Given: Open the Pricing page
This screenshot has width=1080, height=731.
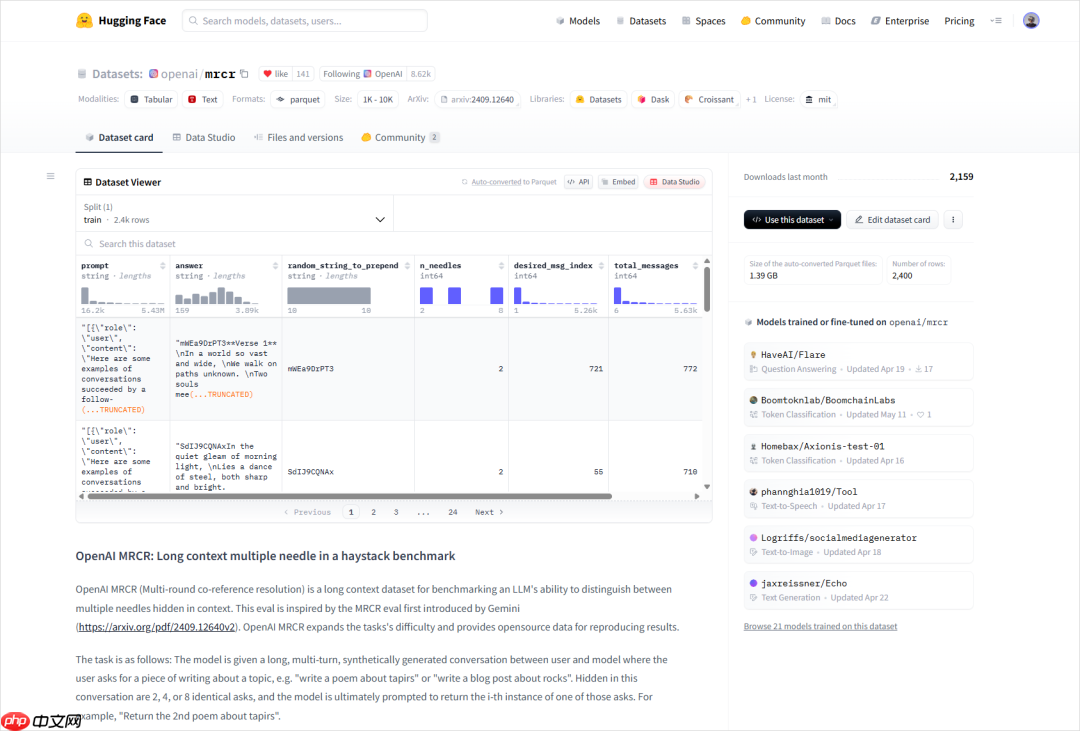Looking at the screenshot, I should (x=959, y=21).
